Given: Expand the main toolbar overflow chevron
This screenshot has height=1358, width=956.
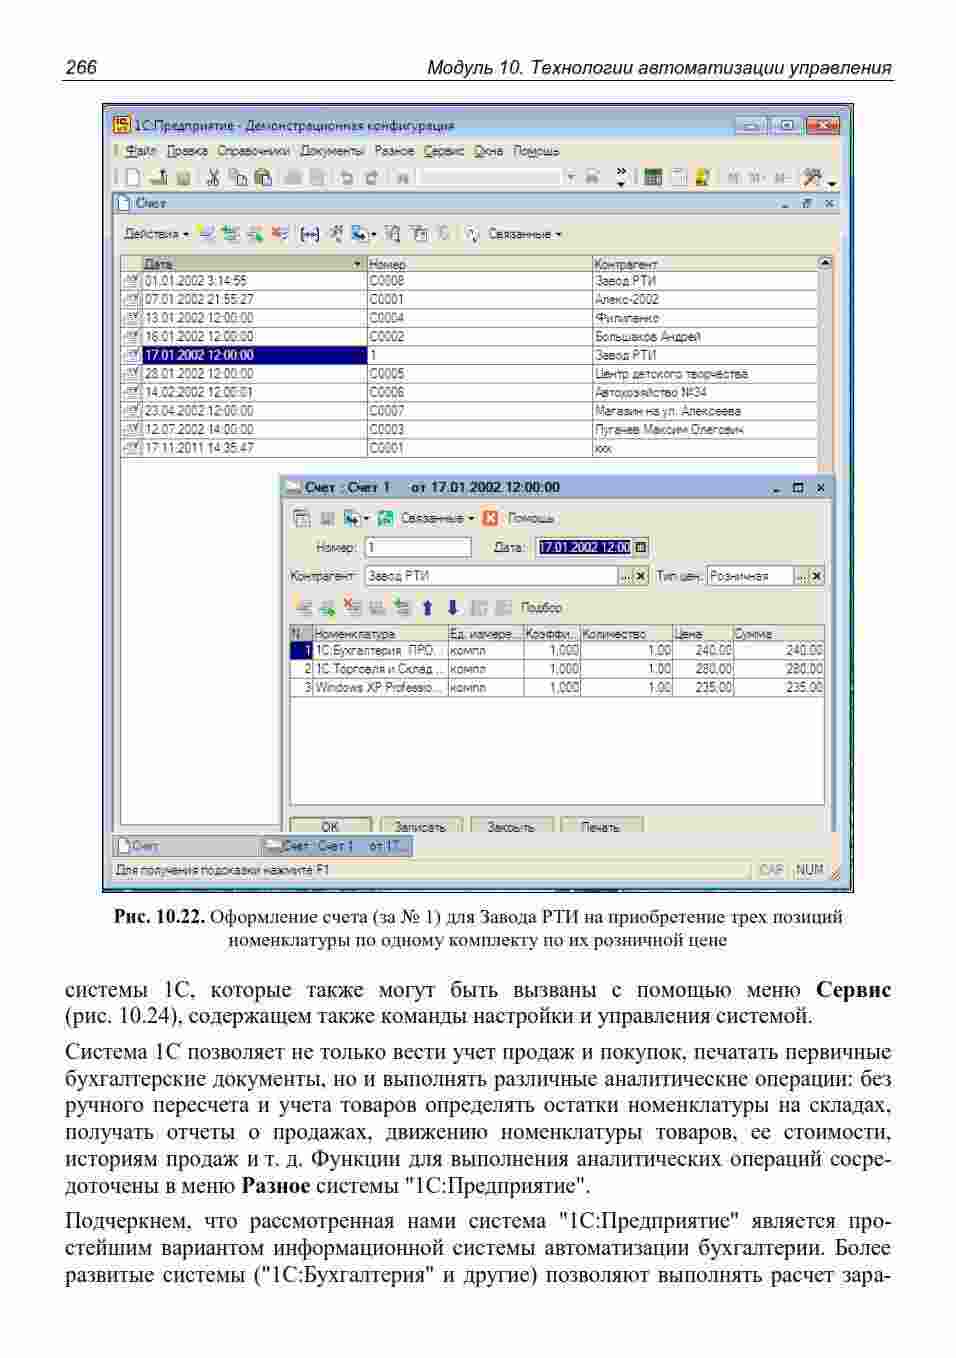Looking at the screenshot, I should pos(621,178).
